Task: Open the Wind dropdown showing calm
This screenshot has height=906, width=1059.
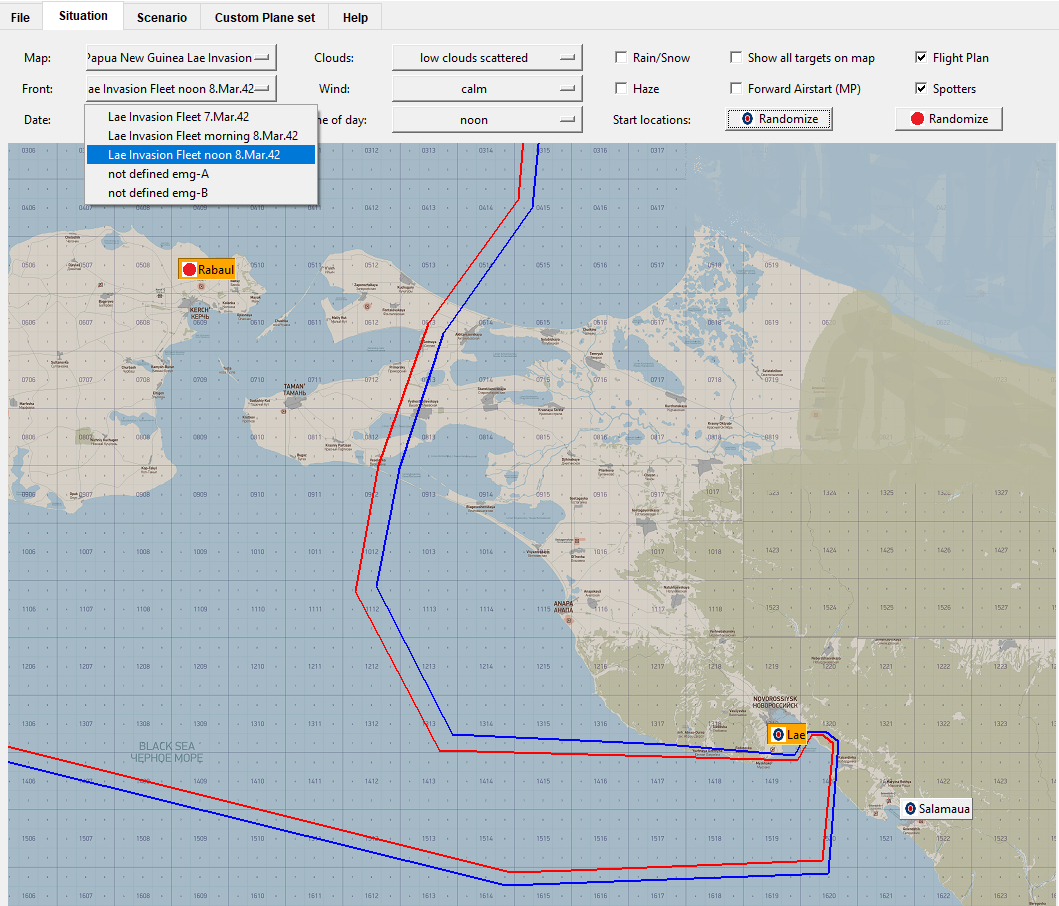Action: (487, 89)
